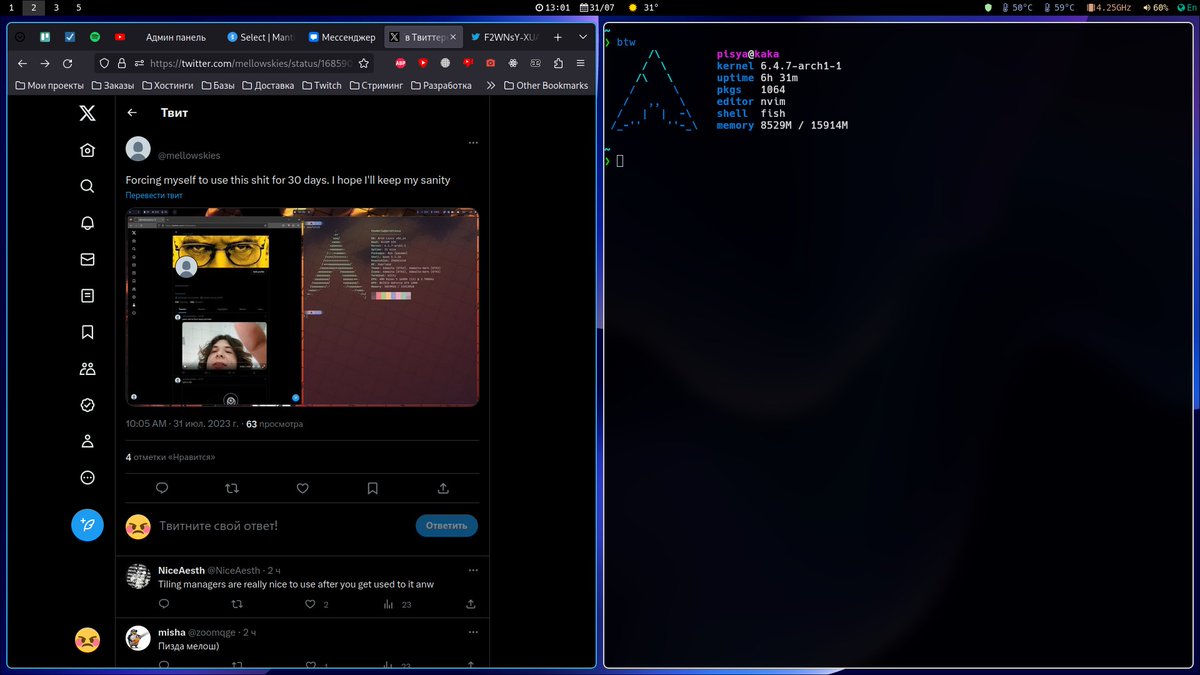Open pinned Spotify tab
Viewport: 1200px width, 675px height.
pyautogui.click(x=95, y=37)
